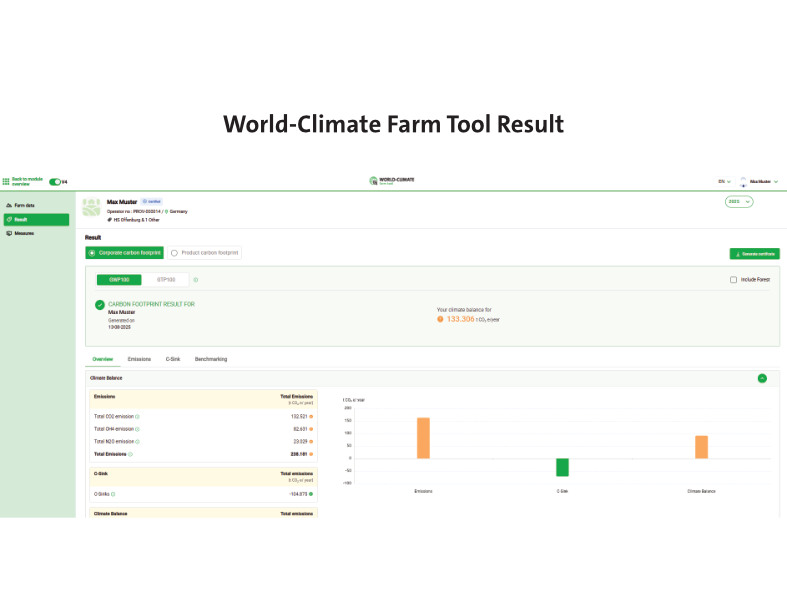This screenshot has height=590, width=787.
Task: Click the World-Climate logo in the header
Action: point(392,181)
